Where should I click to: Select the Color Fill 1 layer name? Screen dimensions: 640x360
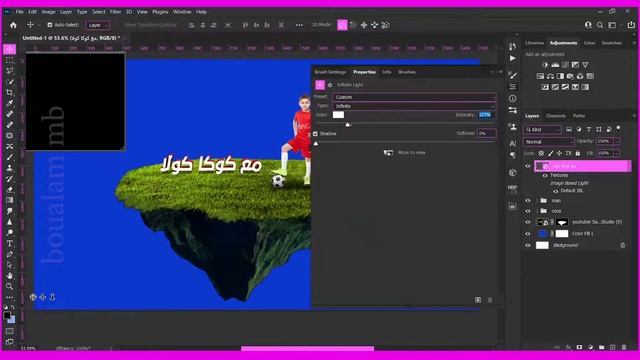point(582,234)
